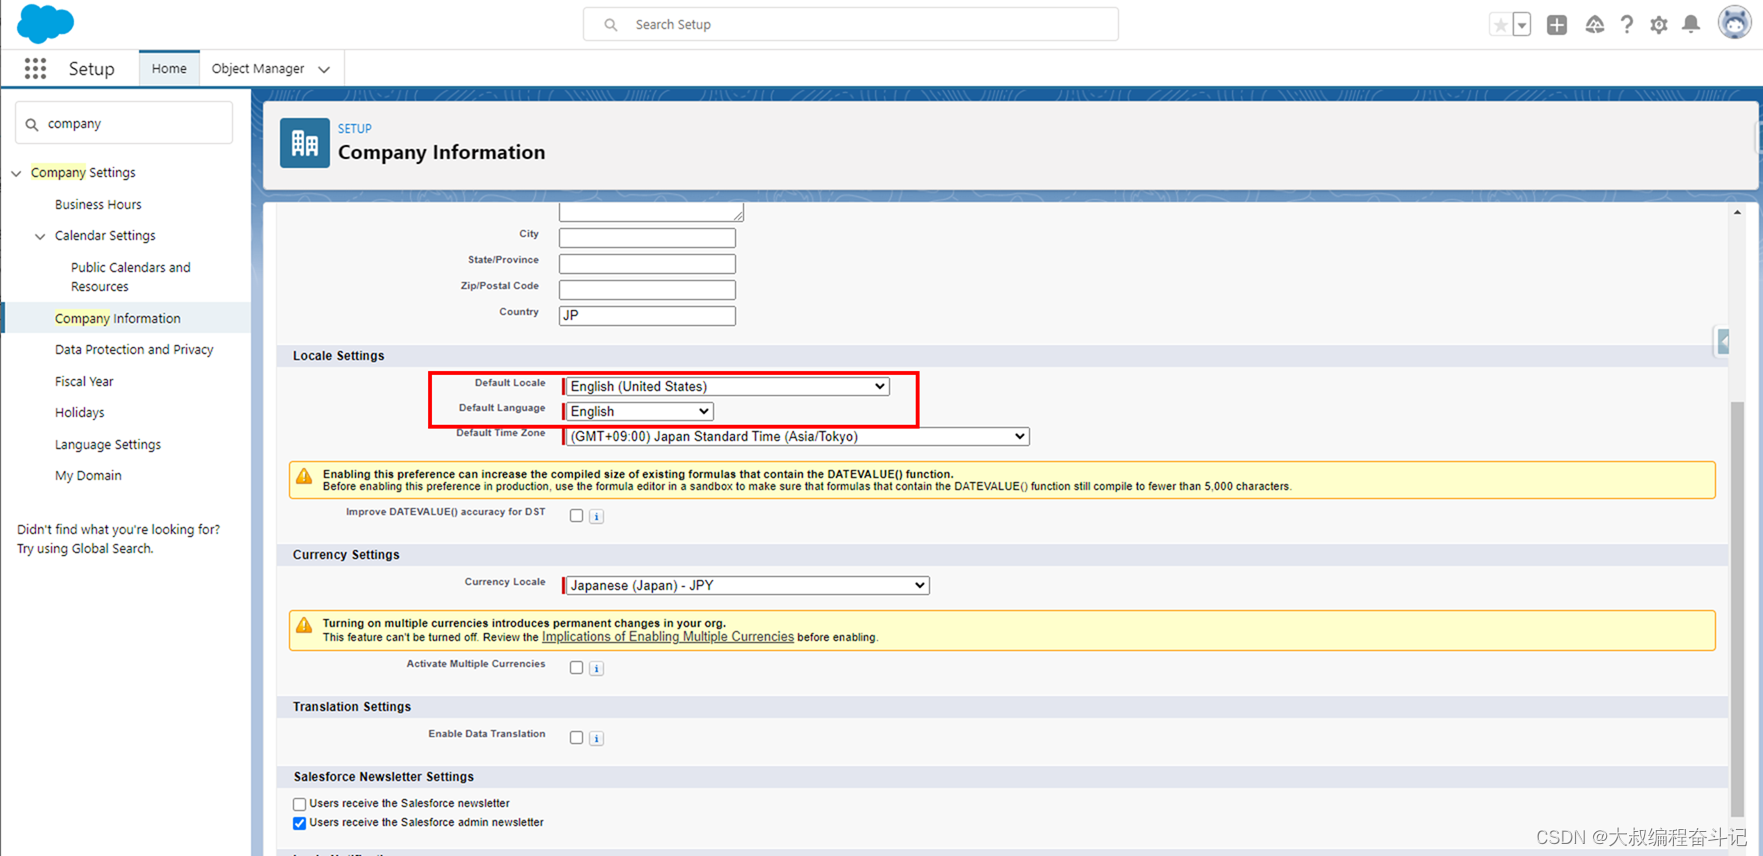Click the Company Settings label

click(x=83, y=172)
